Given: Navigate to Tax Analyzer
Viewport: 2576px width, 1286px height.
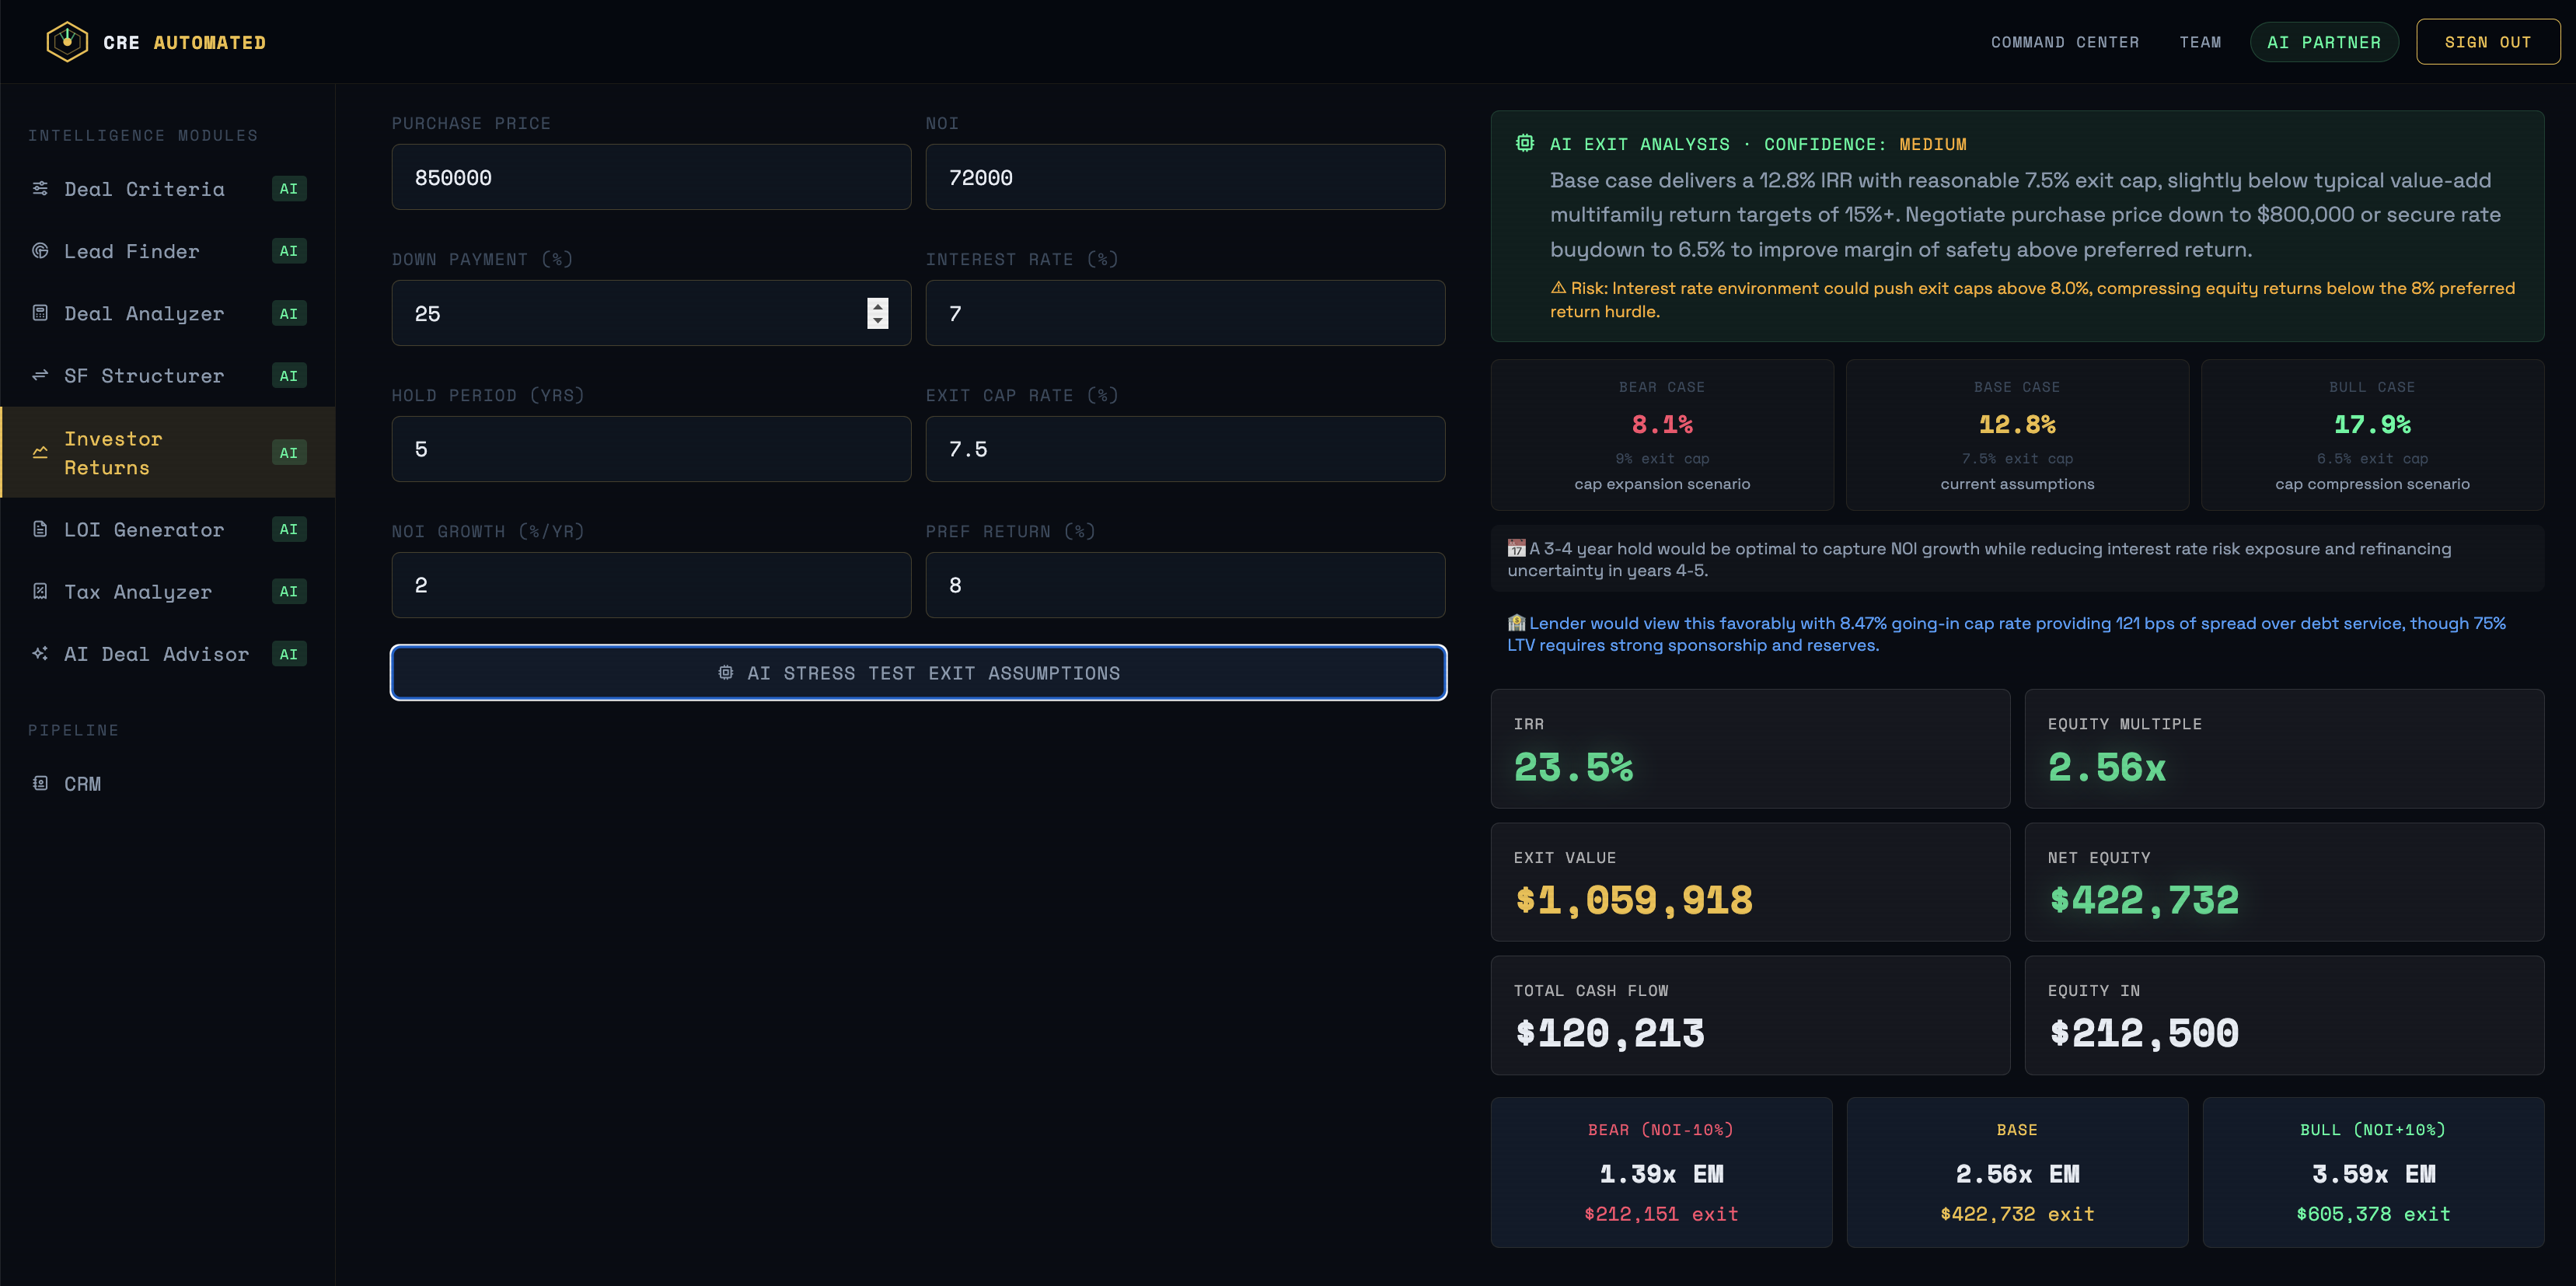Looking at the screenshot, I should coord(168,592).
